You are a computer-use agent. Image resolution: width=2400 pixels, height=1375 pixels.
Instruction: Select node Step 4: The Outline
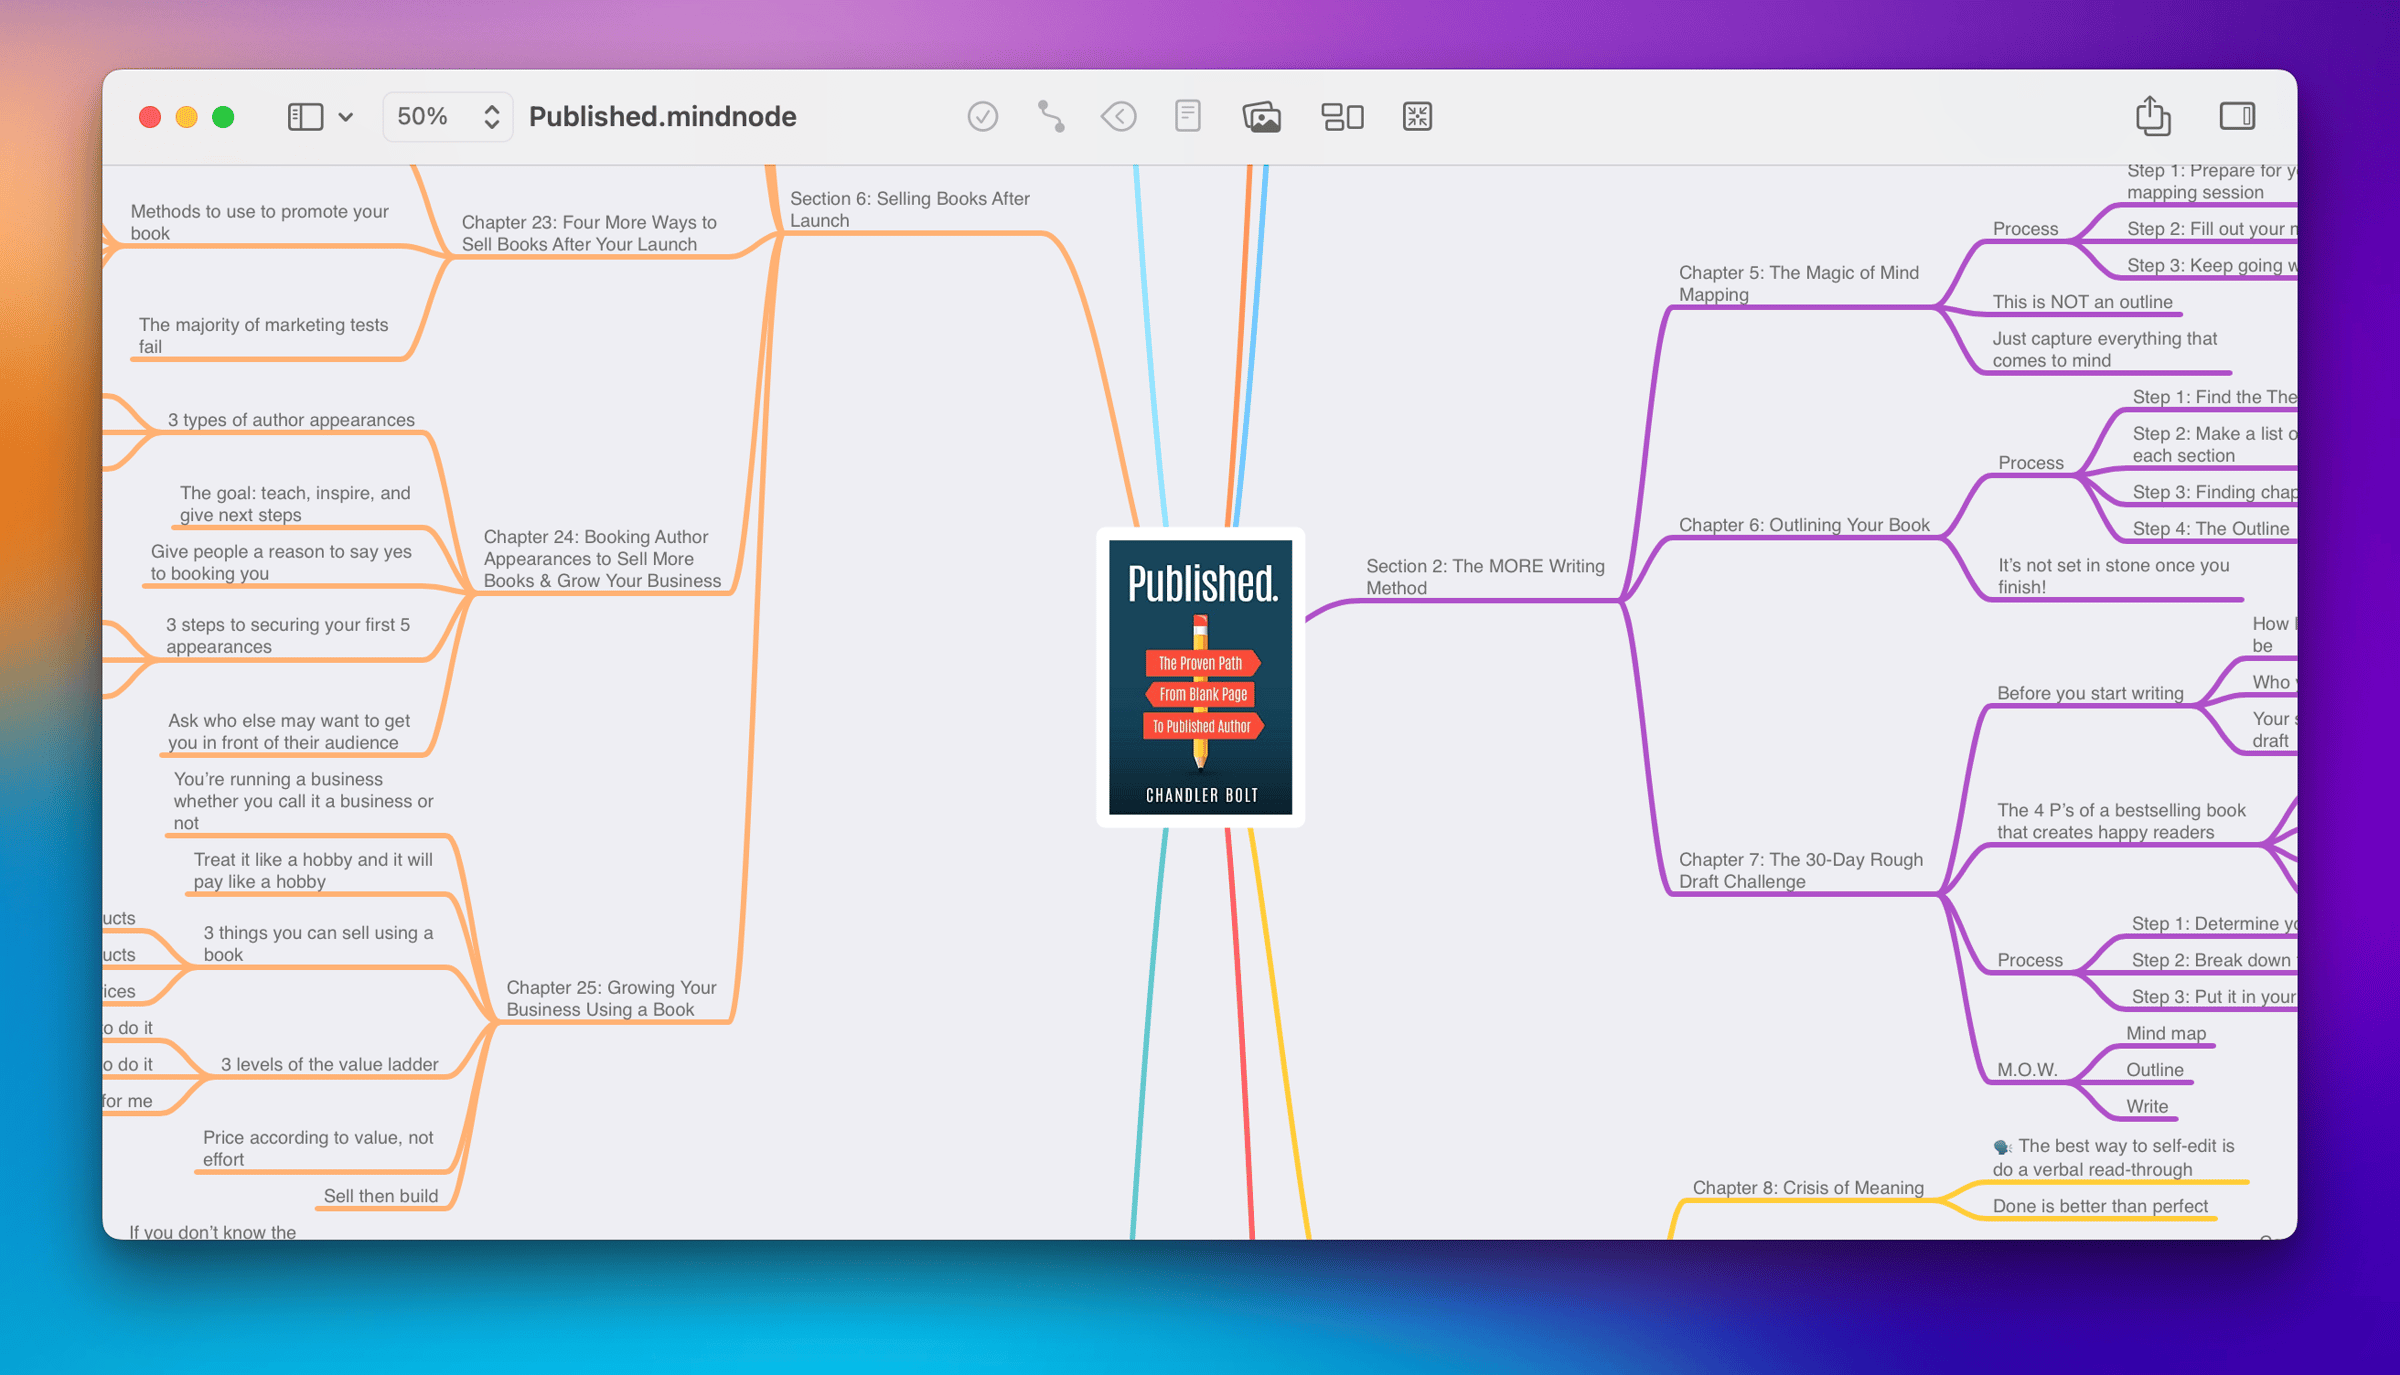pos(2210,529)
